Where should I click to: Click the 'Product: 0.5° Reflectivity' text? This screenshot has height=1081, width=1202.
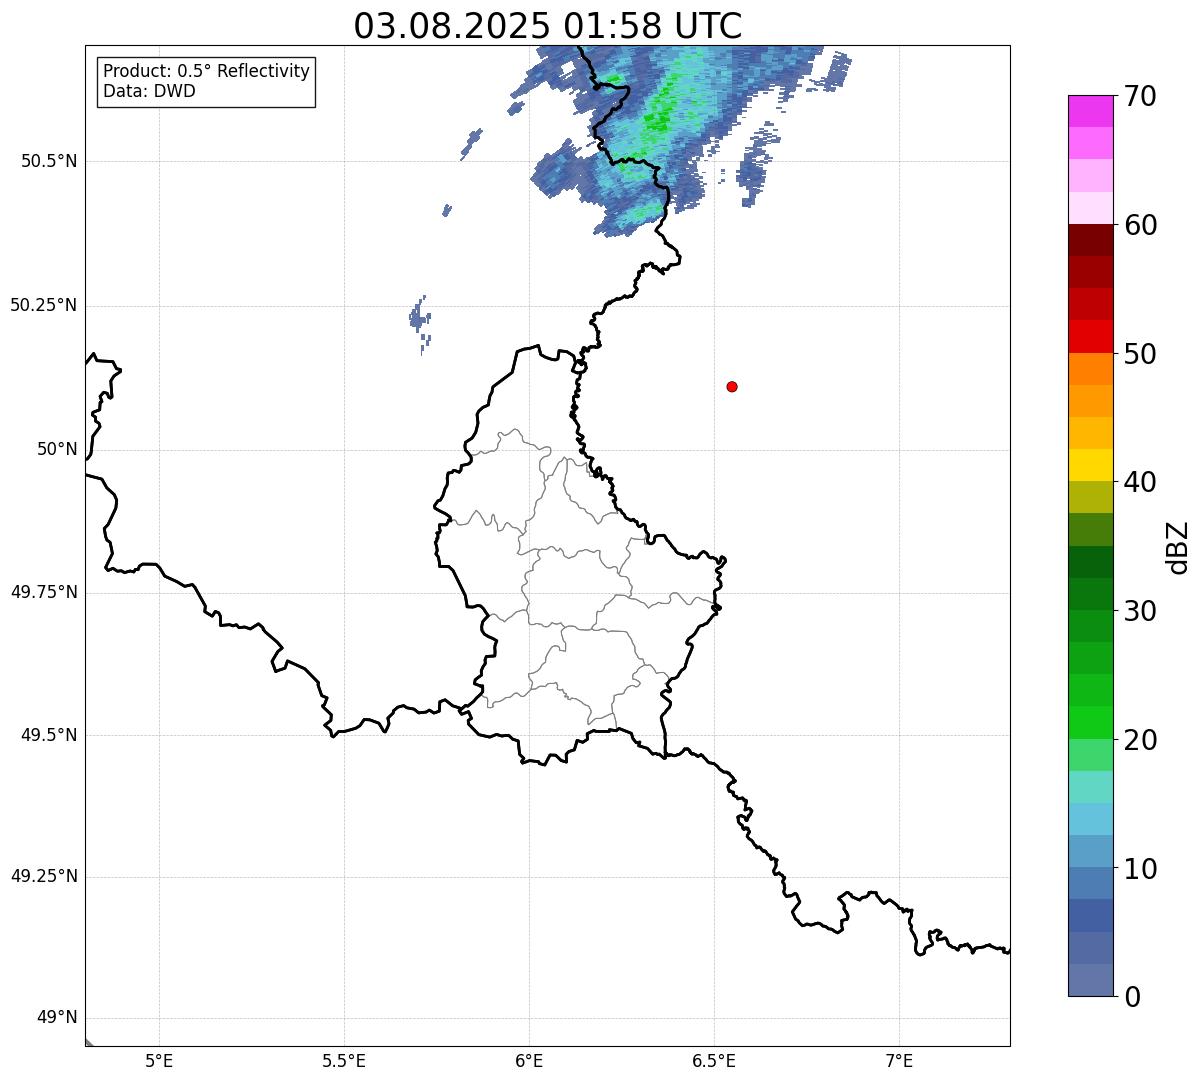pos(206,72)
